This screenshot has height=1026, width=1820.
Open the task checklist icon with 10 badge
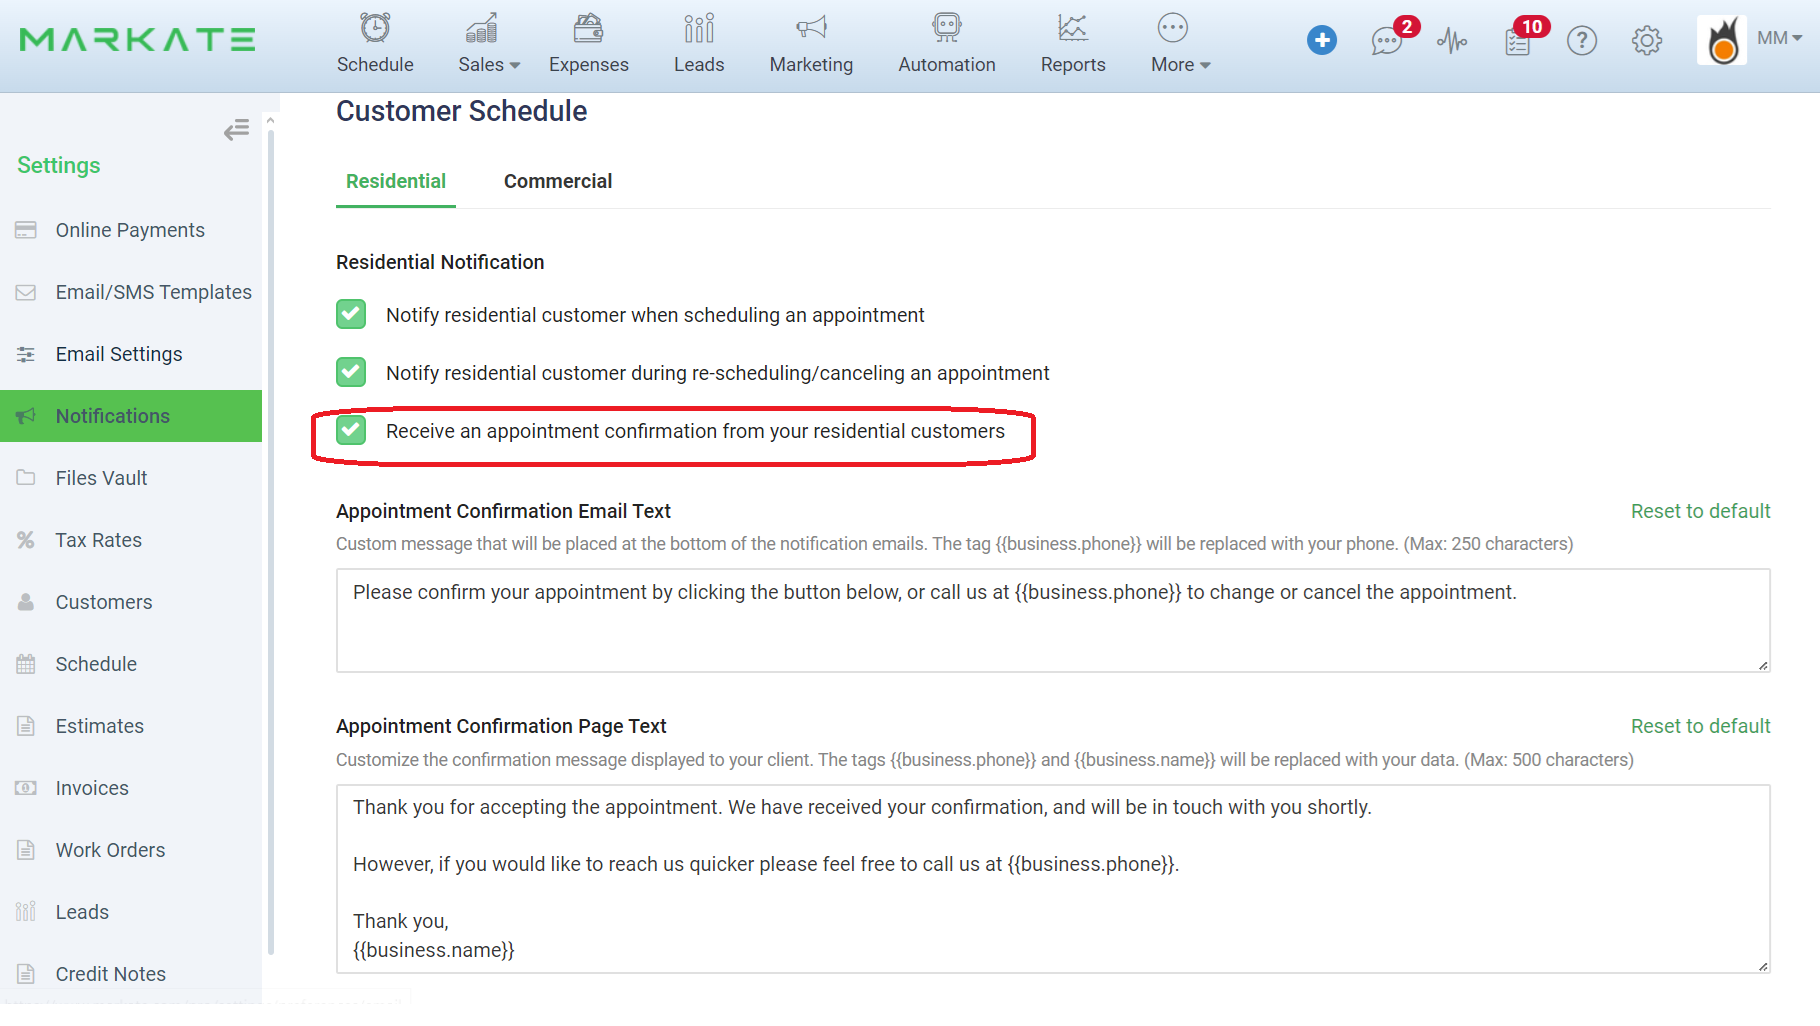[1518, 41]
